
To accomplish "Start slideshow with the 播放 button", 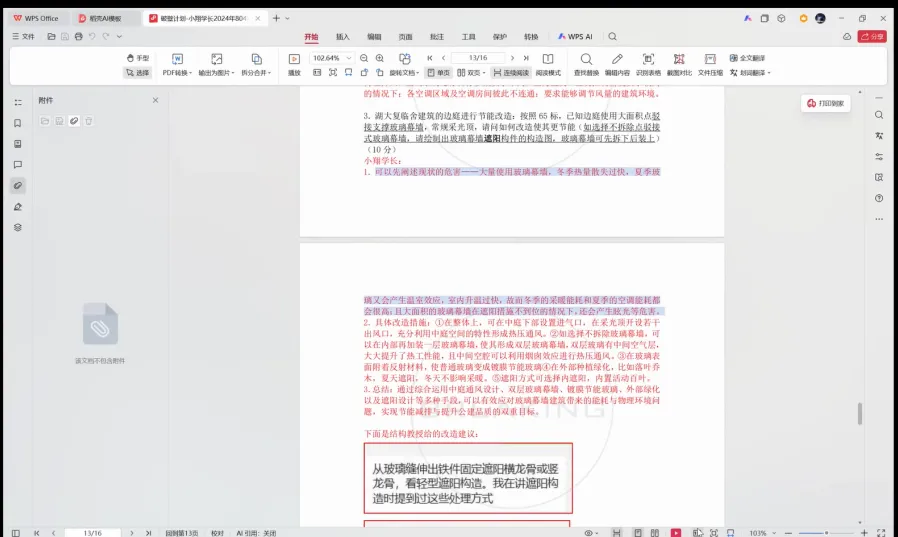I will 294,65.
